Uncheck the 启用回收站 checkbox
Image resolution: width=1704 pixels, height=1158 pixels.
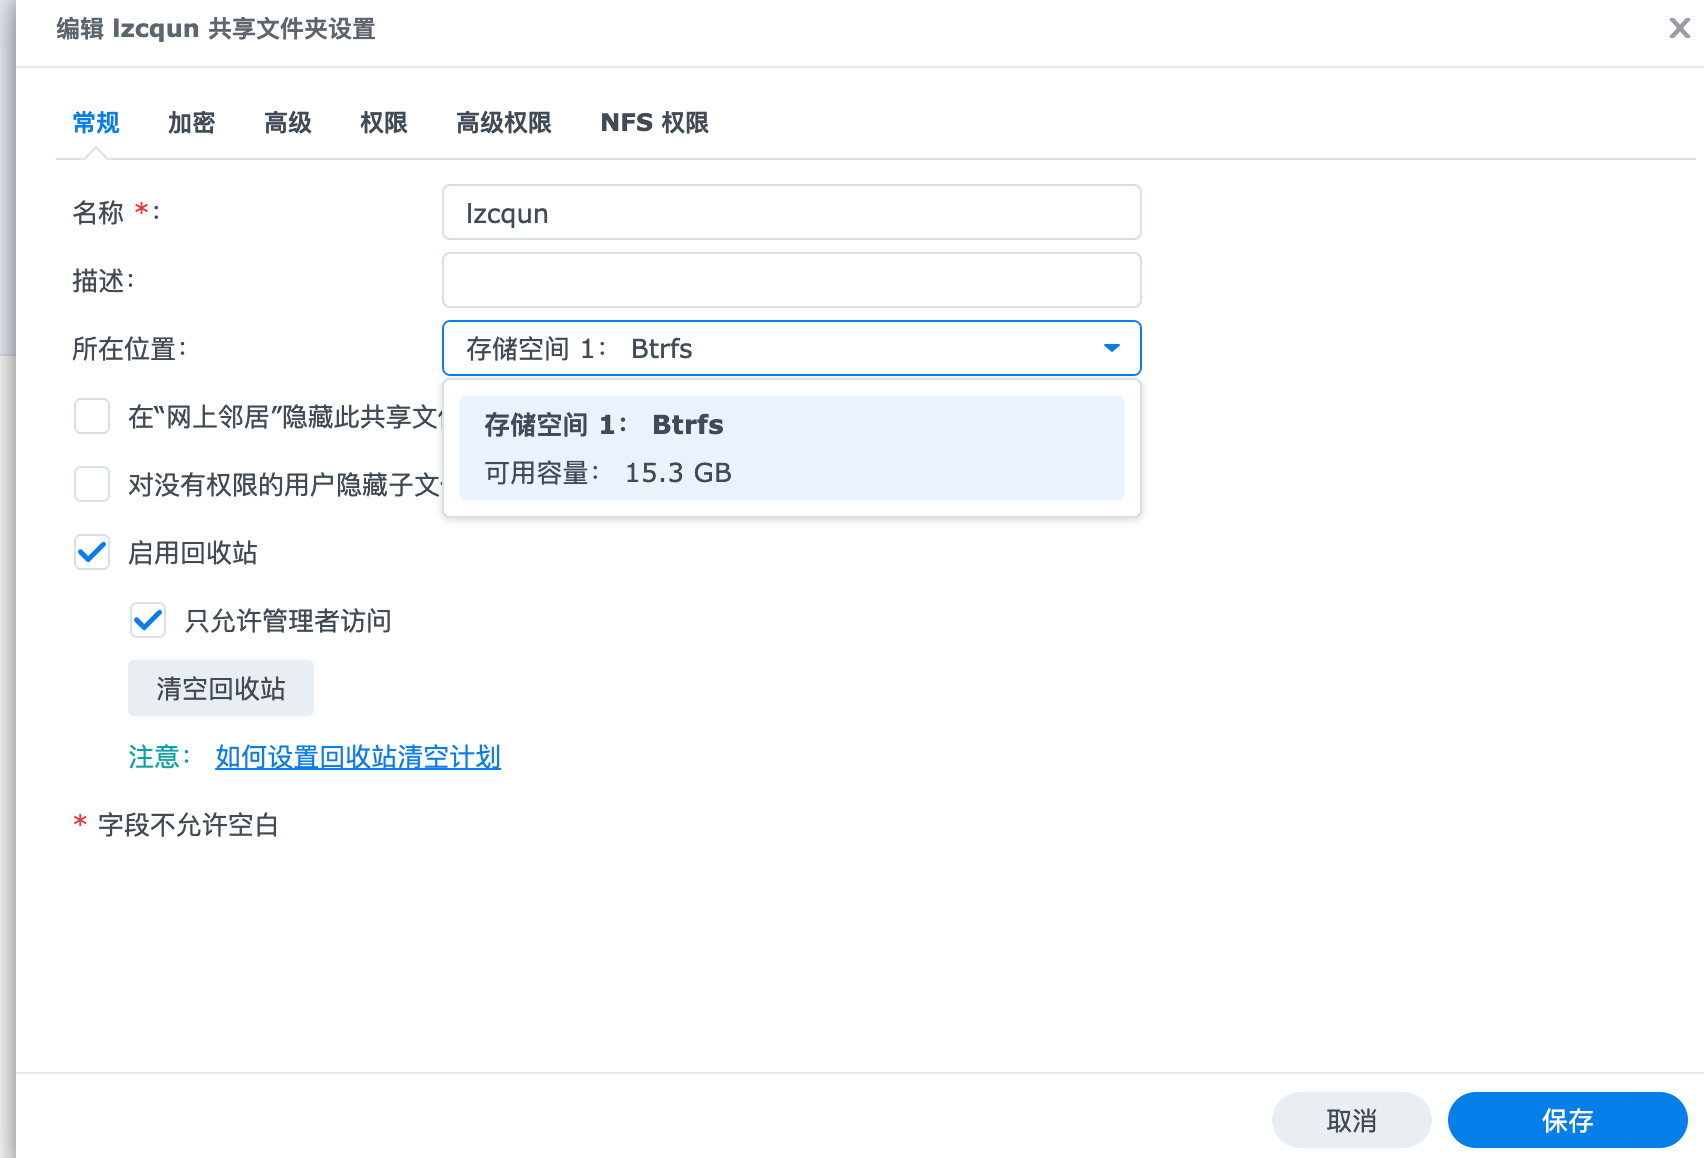pyautogui.click(x=92, y=552)
